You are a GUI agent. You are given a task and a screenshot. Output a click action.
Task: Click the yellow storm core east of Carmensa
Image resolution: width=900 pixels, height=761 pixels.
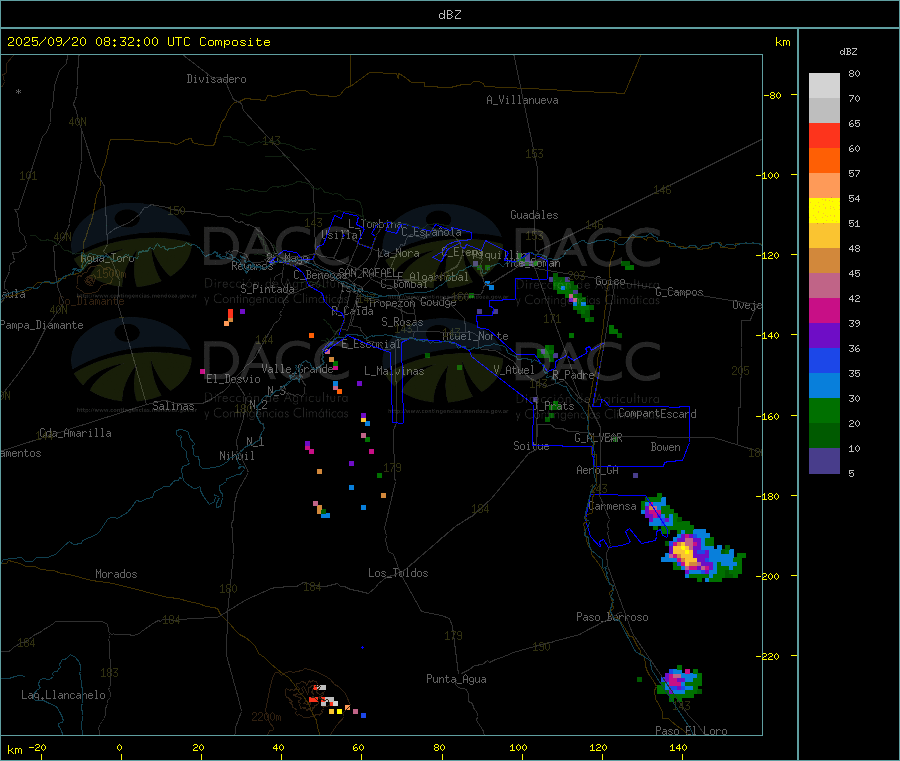click(x=684, y=553)
